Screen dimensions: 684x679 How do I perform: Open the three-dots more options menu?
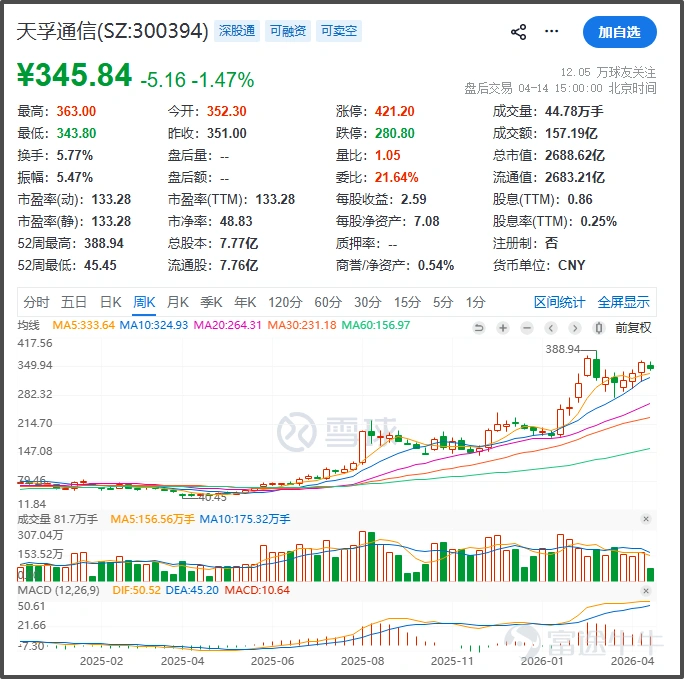click(x=551, y=31)
